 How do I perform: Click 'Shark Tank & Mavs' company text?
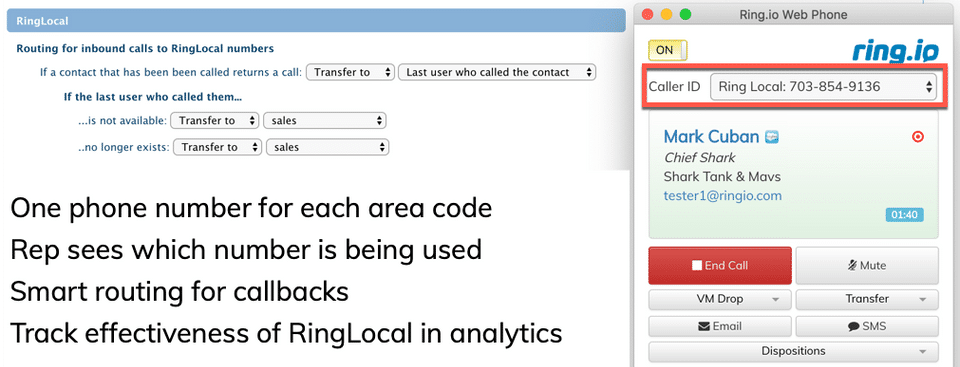[x=722, y=177]
